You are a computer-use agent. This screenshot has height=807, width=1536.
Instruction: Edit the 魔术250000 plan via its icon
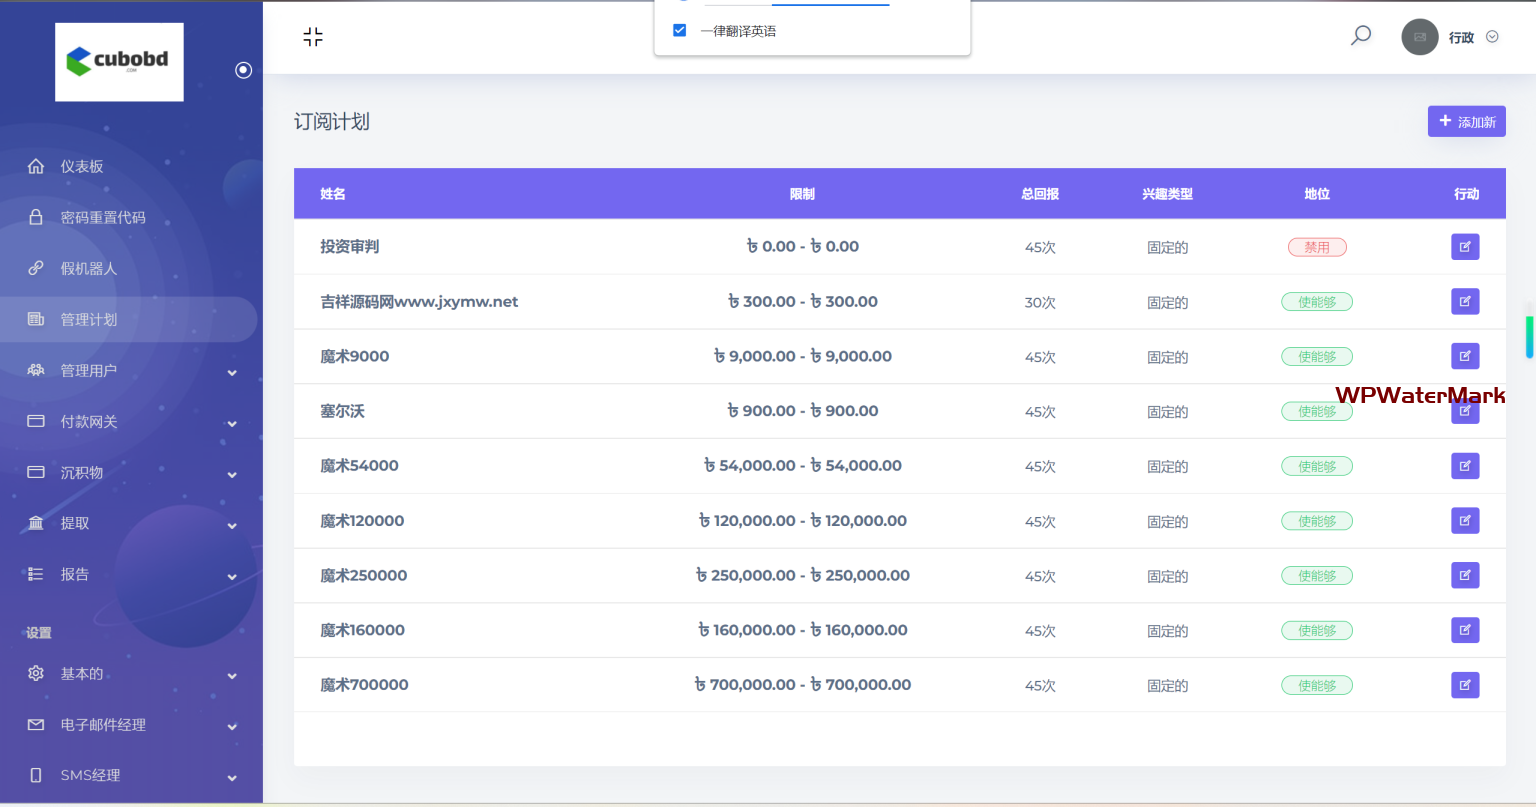pyautogui.click(x=1465, y=575)
